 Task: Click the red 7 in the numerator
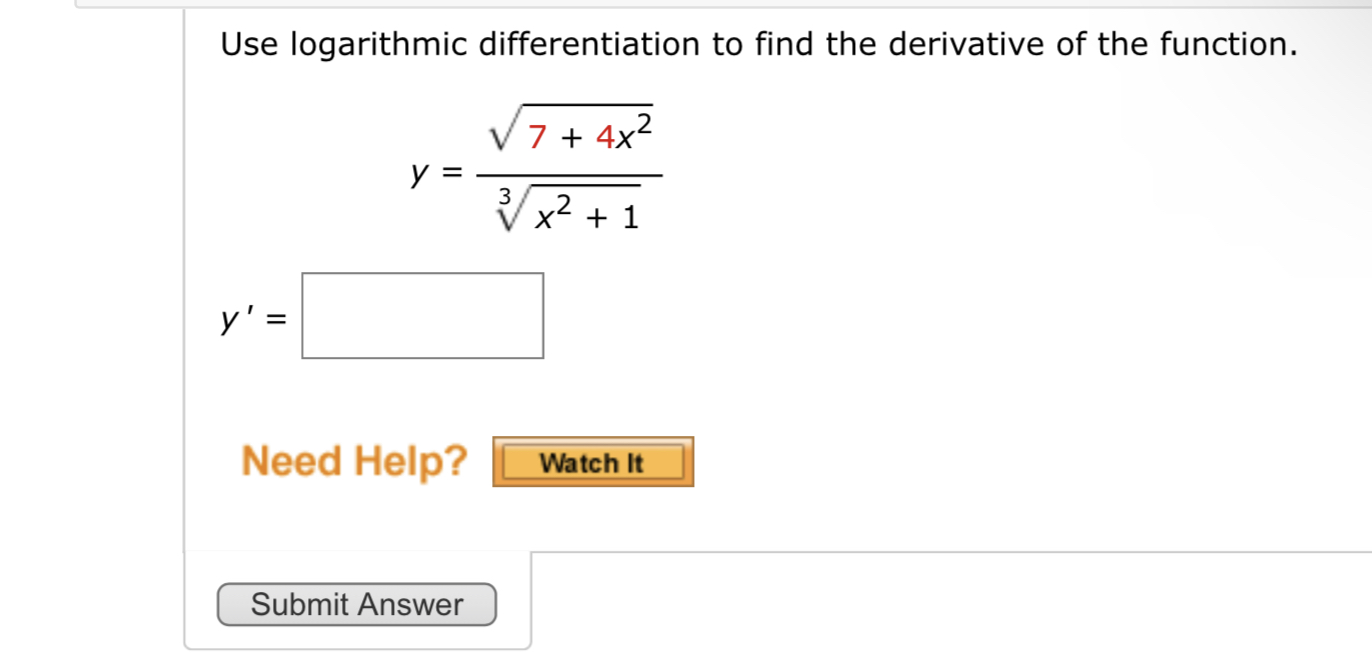537,137
